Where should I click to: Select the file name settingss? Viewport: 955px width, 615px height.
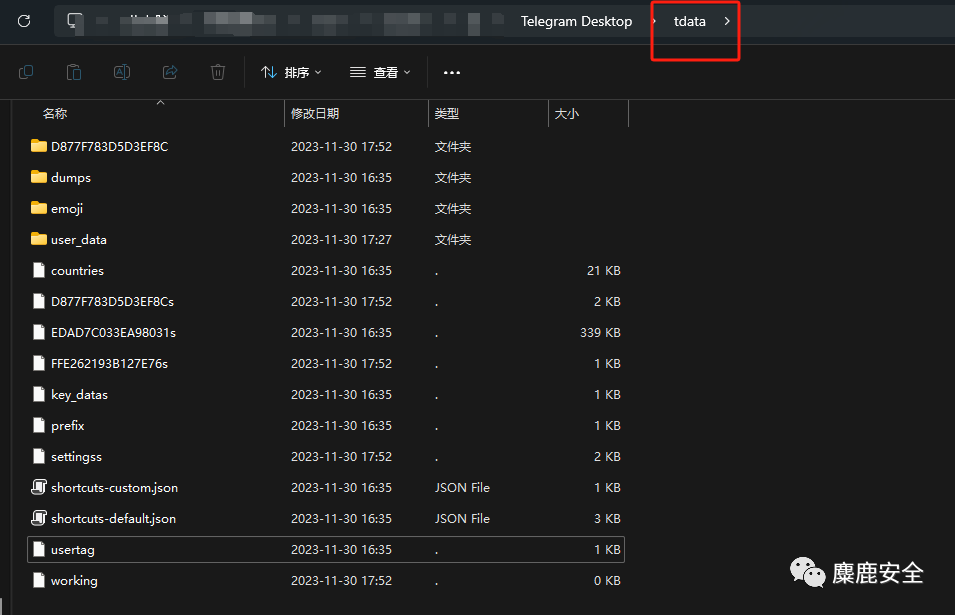76,457
